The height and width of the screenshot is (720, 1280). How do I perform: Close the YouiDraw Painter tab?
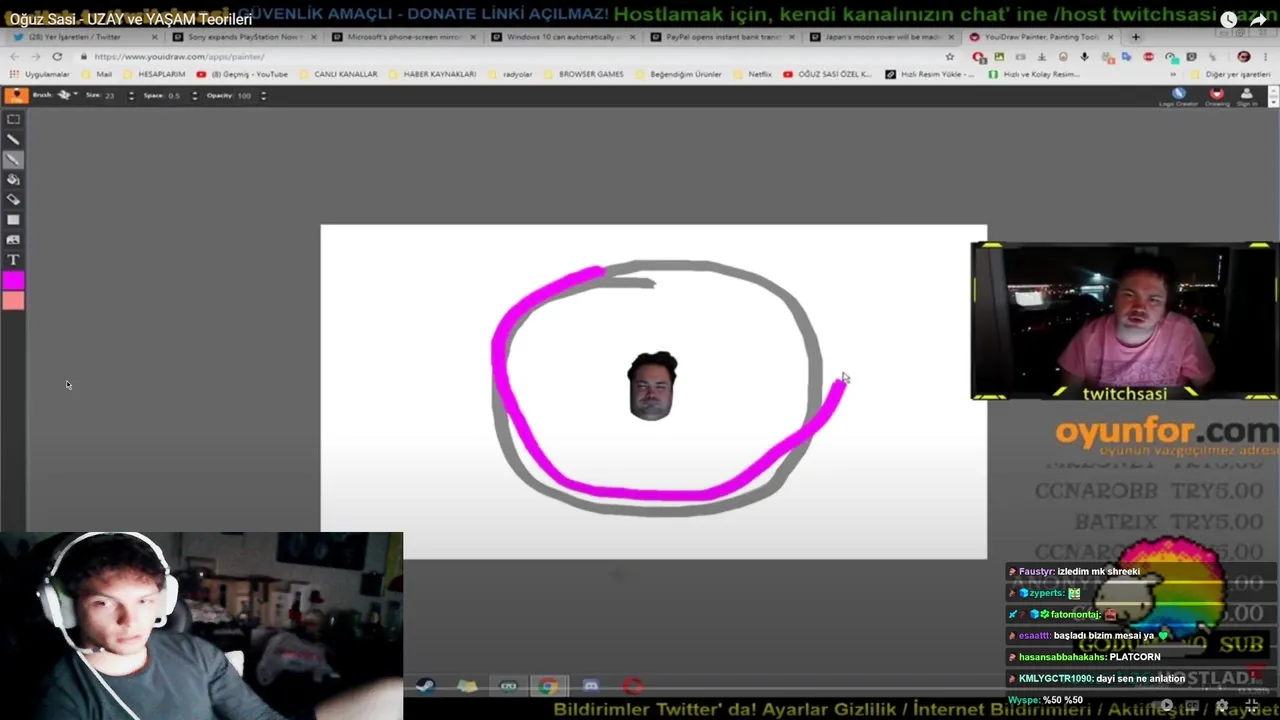(x=1110, y=37)
